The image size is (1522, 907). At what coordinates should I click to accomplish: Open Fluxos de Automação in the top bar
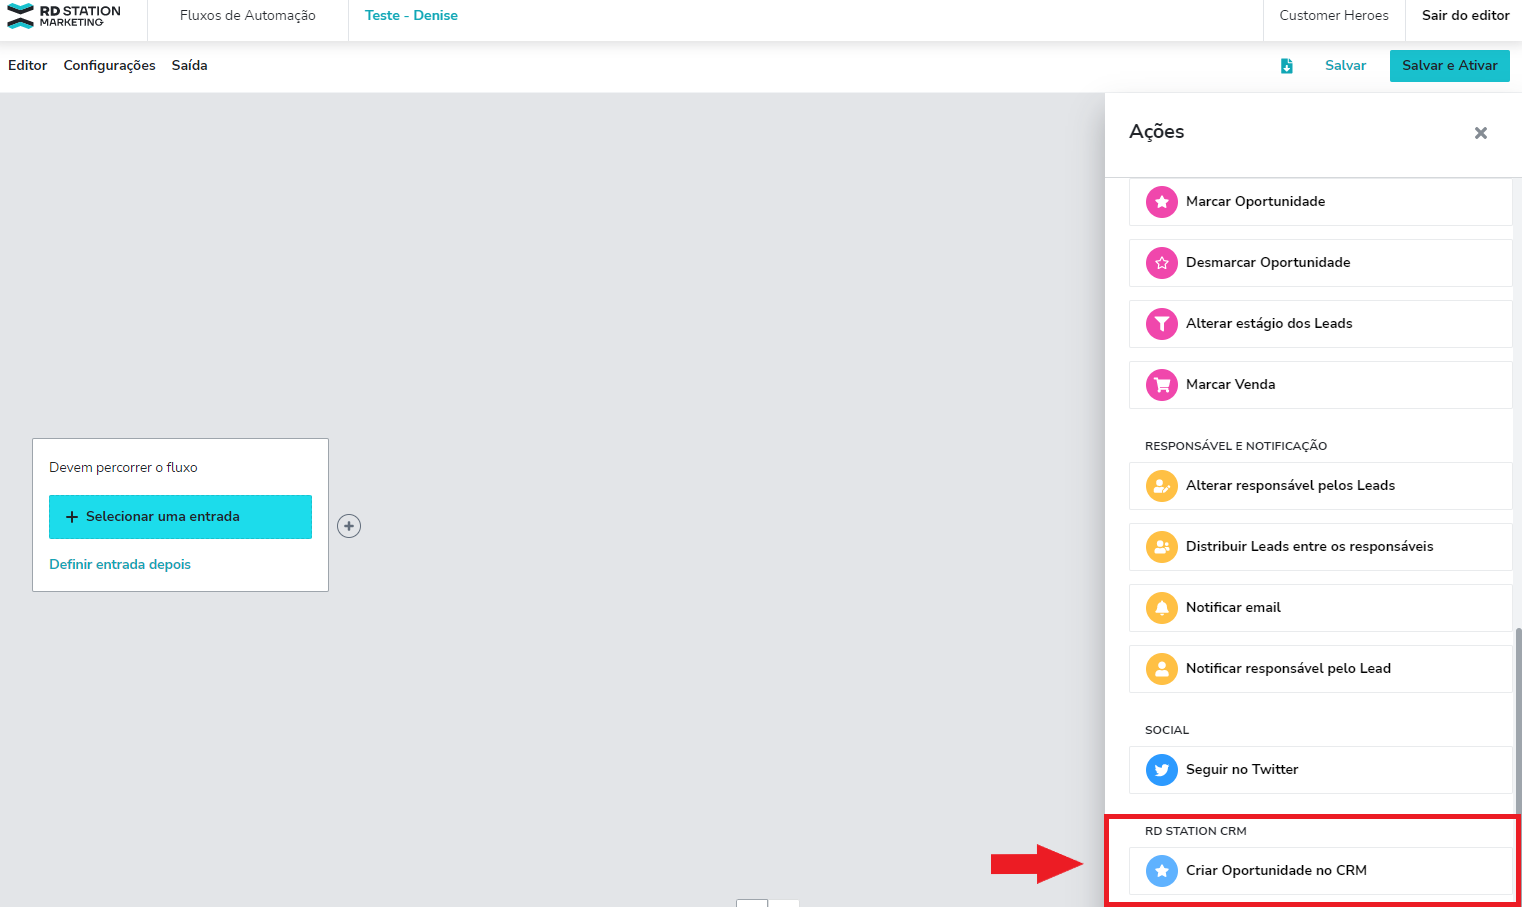247,16
